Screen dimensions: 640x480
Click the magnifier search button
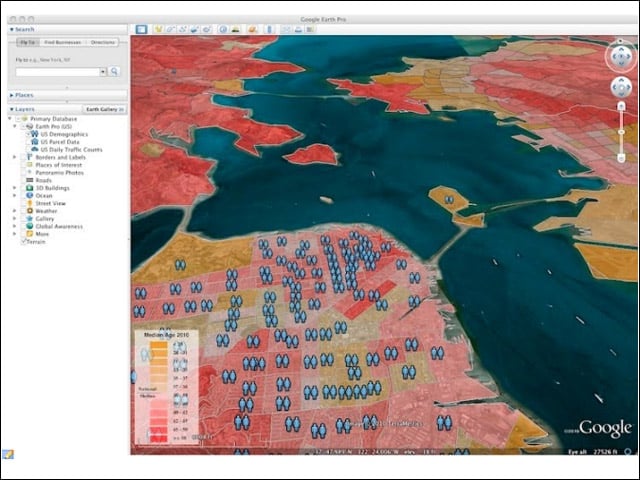114,71
